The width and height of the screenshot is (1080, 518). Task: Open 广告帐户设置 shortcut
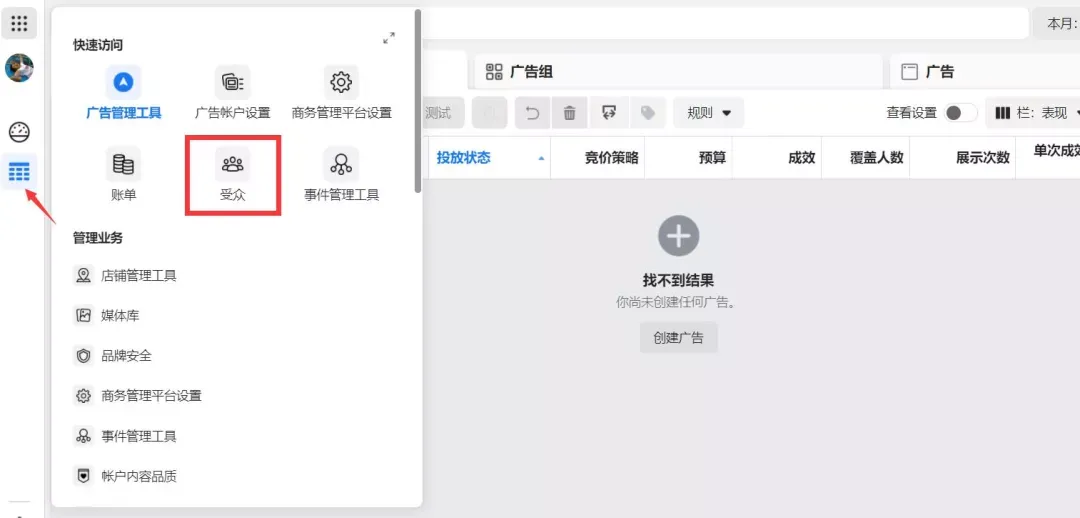[x=233, y=93]
